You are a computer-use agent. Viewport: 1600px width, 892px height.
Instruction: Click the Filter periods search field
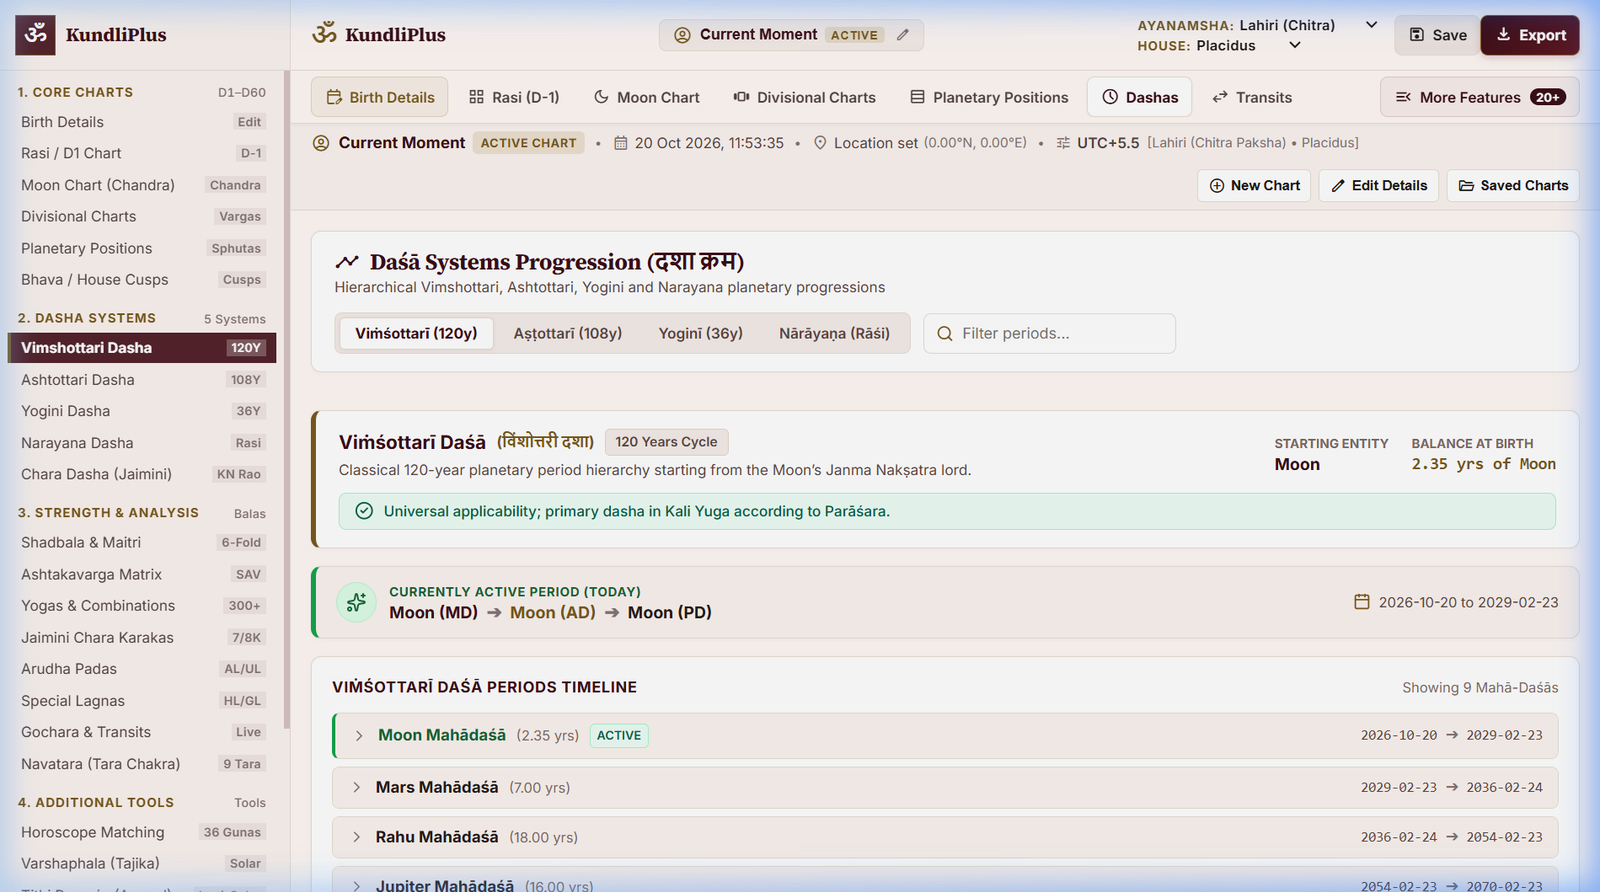pyautogui.click(x=1049, y=333)
